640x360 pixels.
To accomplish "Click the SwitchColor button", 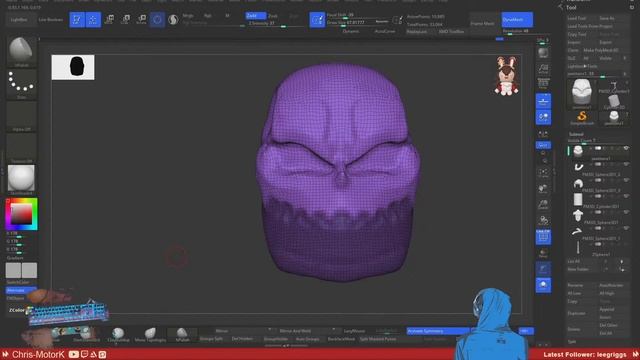I will [x=18, y=282].
